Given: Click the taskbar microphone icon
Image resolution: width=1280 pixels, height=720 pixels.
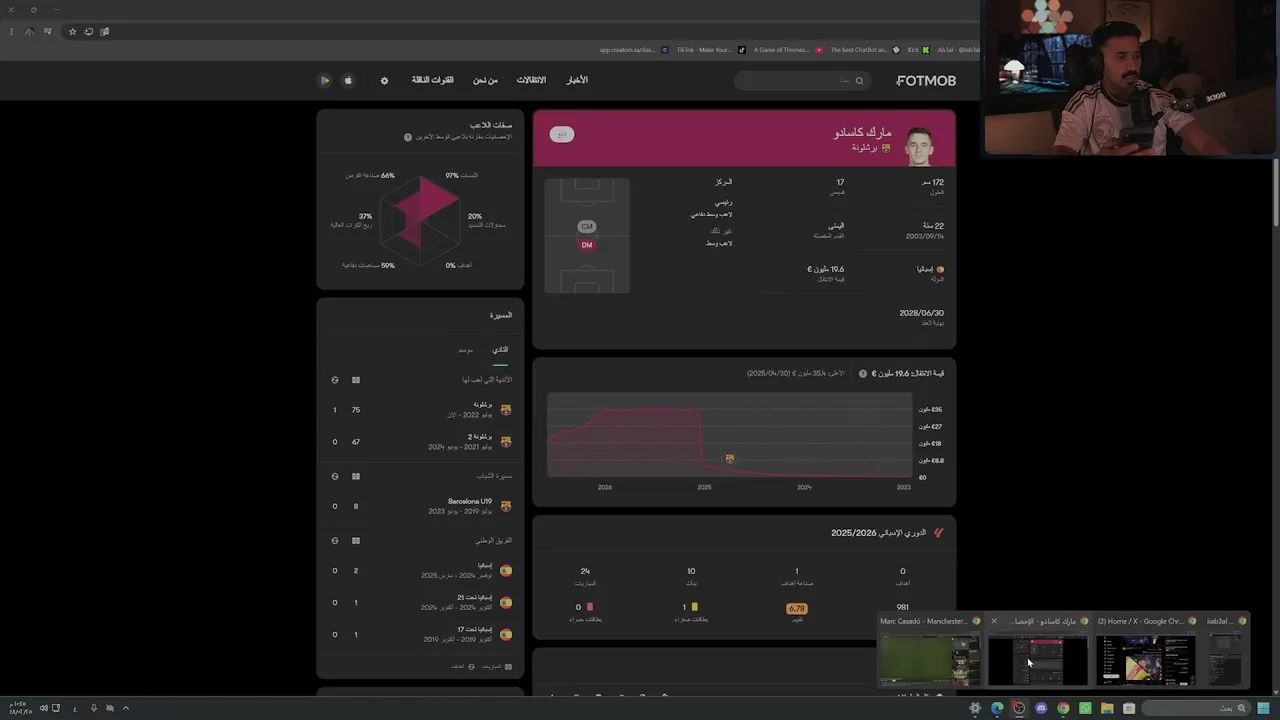Looking at the screenshot, I should pos(93,708).
